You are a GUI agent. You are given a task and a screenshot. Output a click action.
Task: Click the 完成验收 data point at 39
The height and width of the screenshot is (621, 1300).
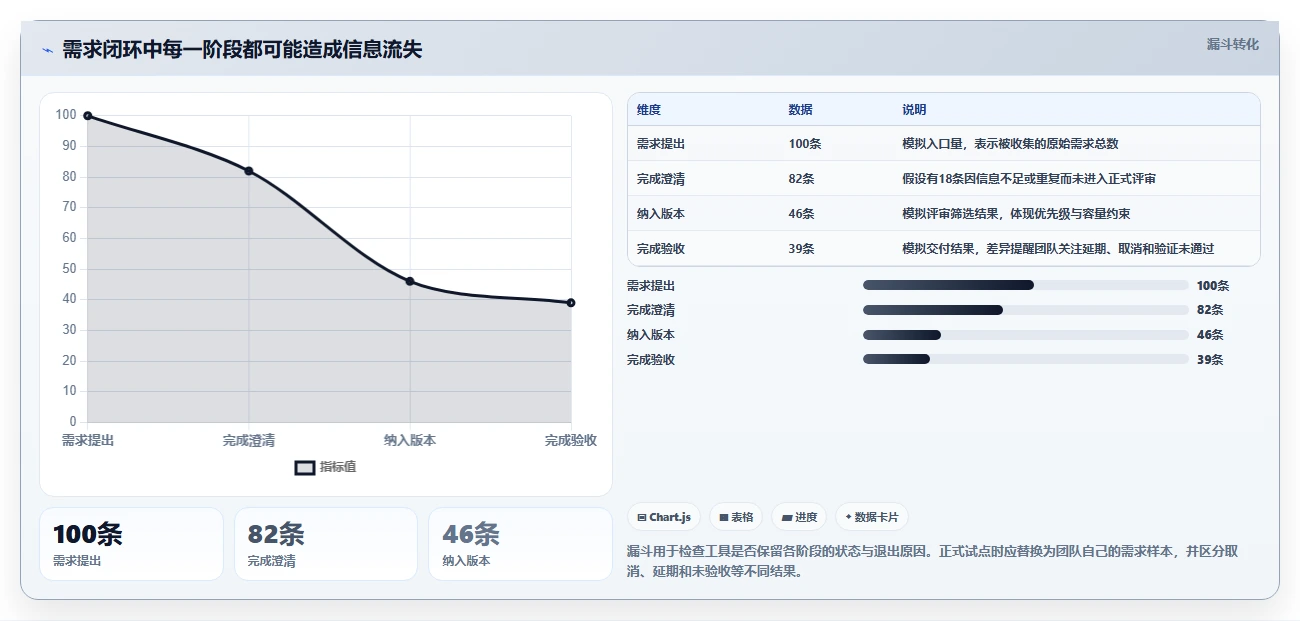pos(571,302)
